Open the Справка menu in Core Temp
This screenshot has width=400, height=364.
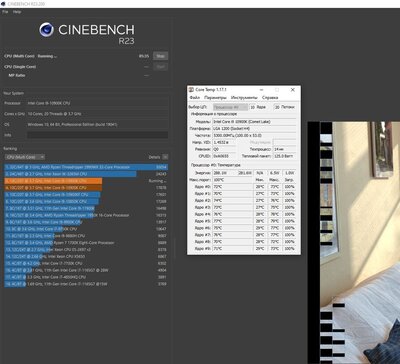click(270, 98)
